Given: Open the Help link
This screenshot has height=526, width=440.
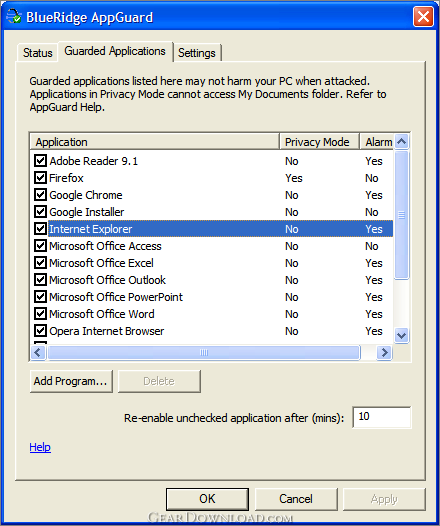Looking at the screenshot, I should click(40, 447).
